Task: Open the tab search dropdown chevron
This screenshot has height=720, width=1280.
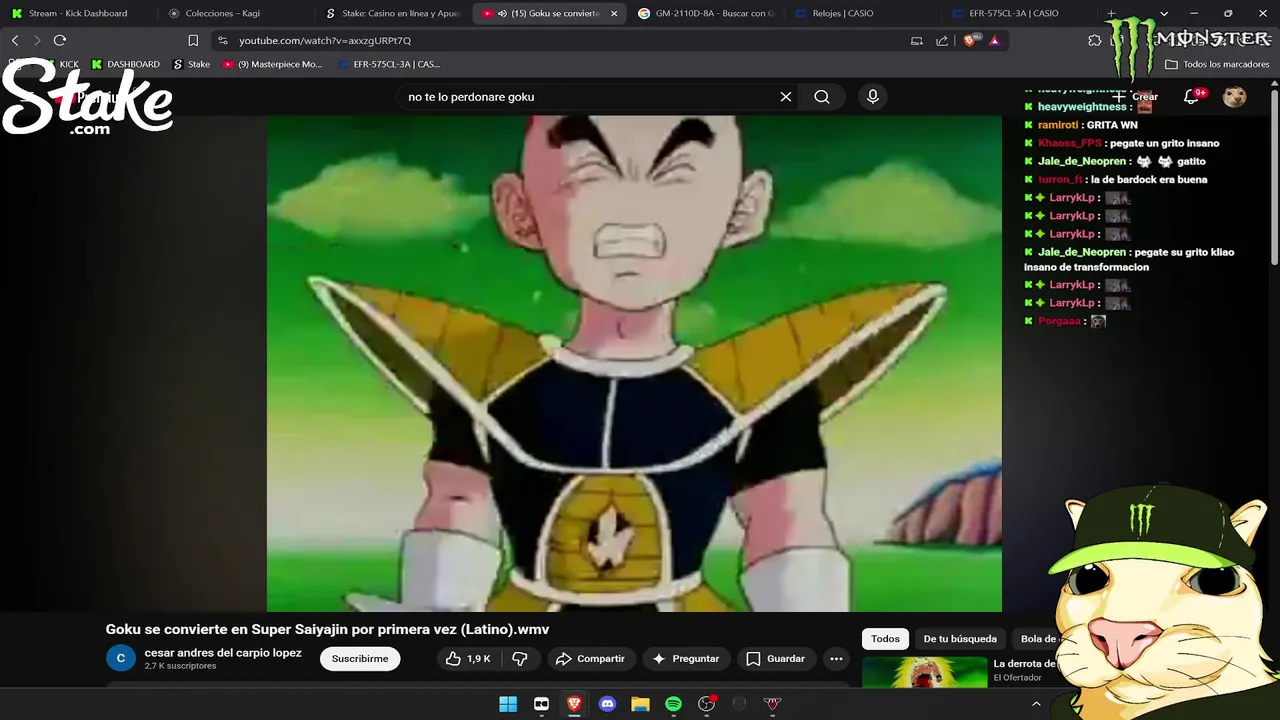Action: point(1164,14)
